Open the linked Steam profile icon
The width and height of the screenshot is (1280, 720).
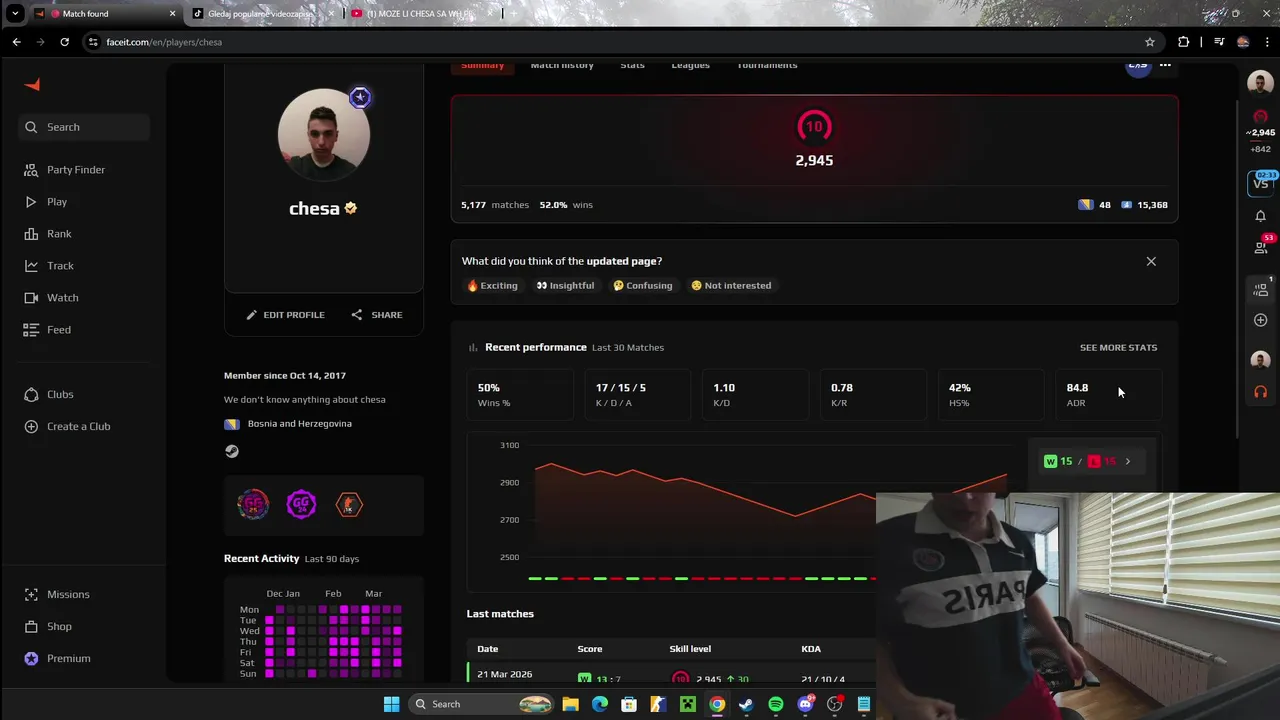(x=231, y=451)
